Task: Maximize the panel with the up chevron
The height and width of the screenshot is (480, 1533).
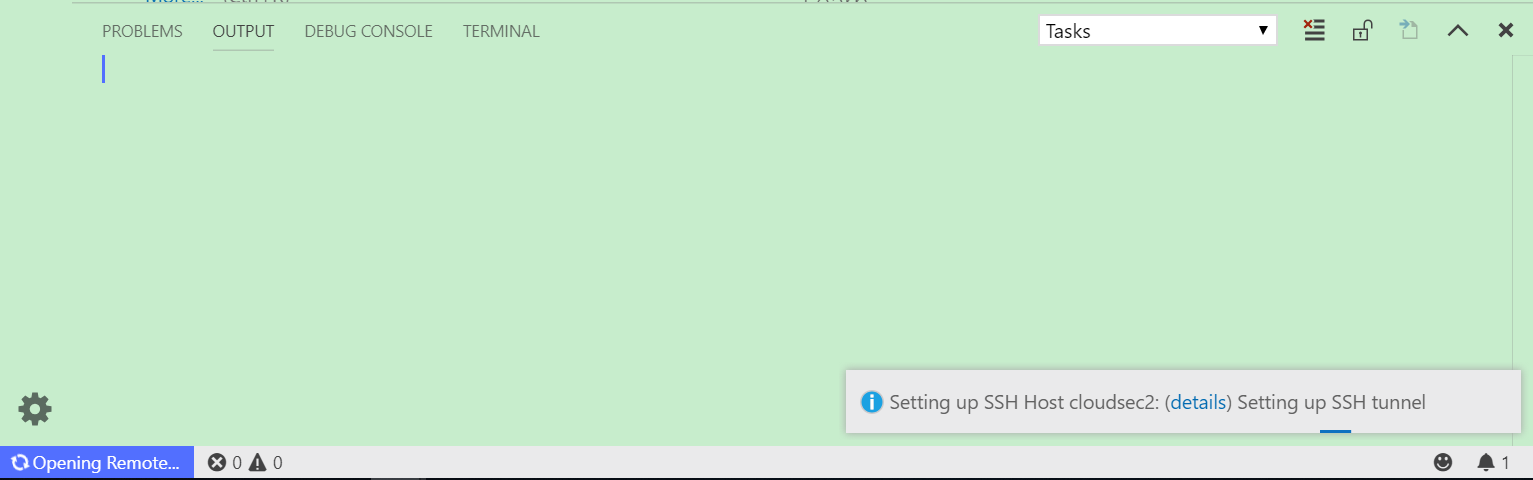Action: point(1458,31)
